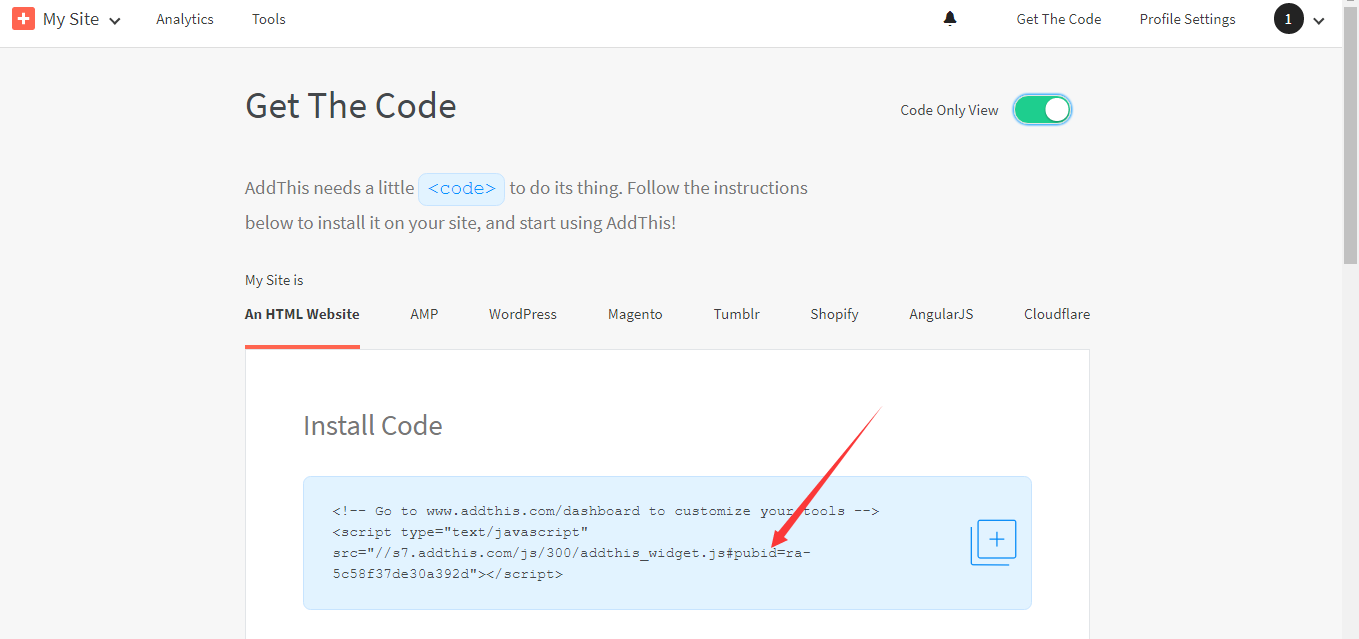The width and height of the screenshot is (1359, 639).
Task: Switch to the AngularJS tab
Action: click(x=941, y=314)
